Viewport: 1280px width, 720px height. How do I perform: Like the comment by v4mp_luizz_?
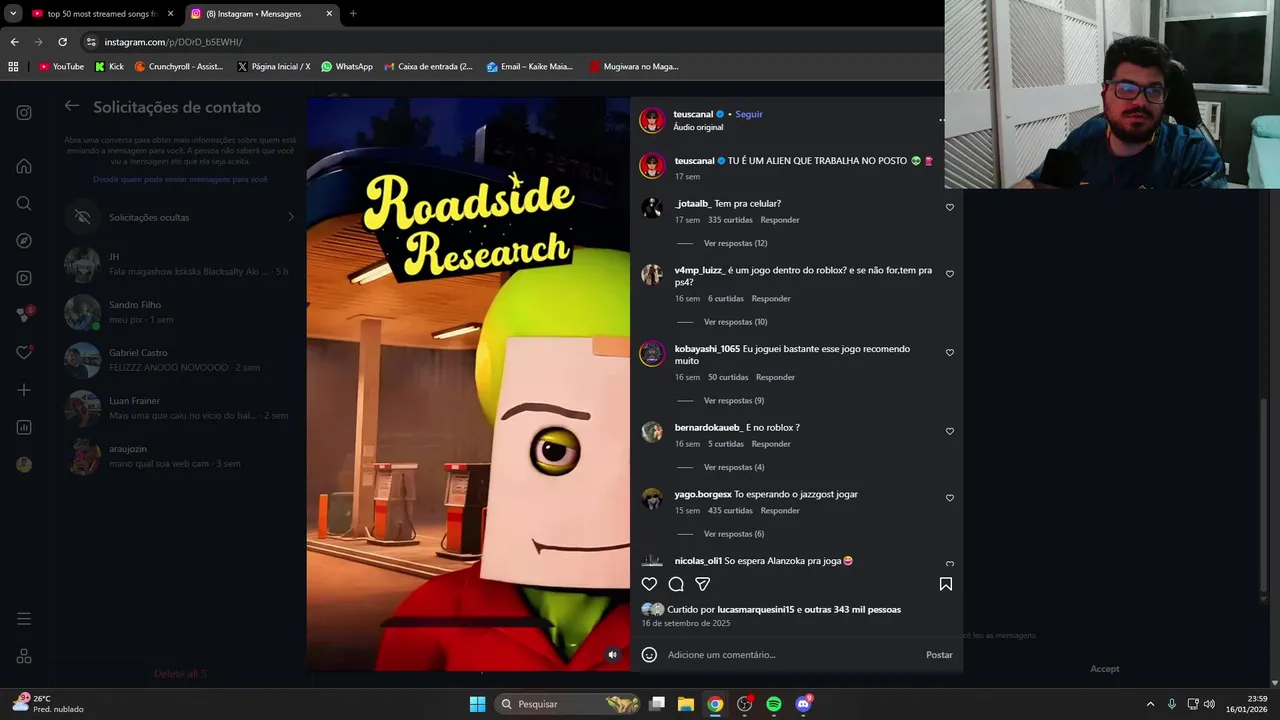click(950, 274)
